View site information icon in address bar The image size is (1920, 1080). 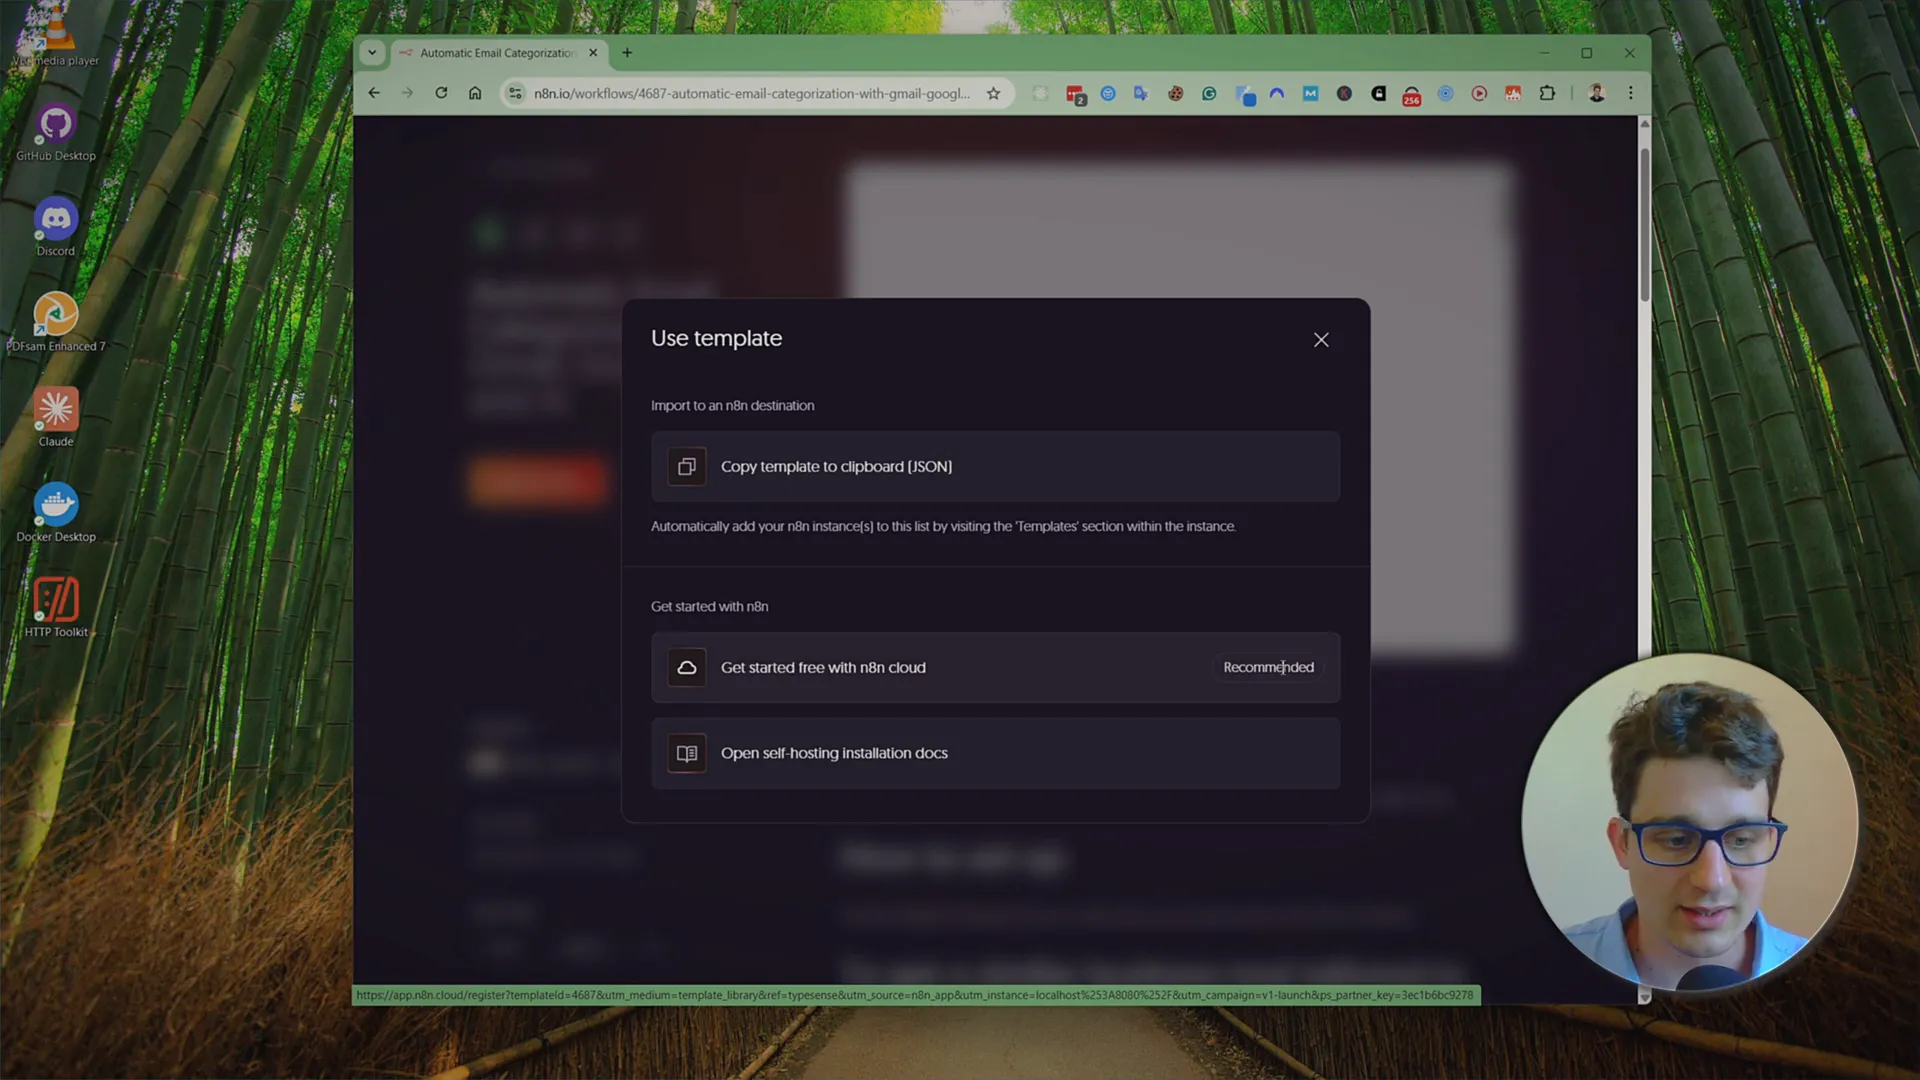[515, 93]
